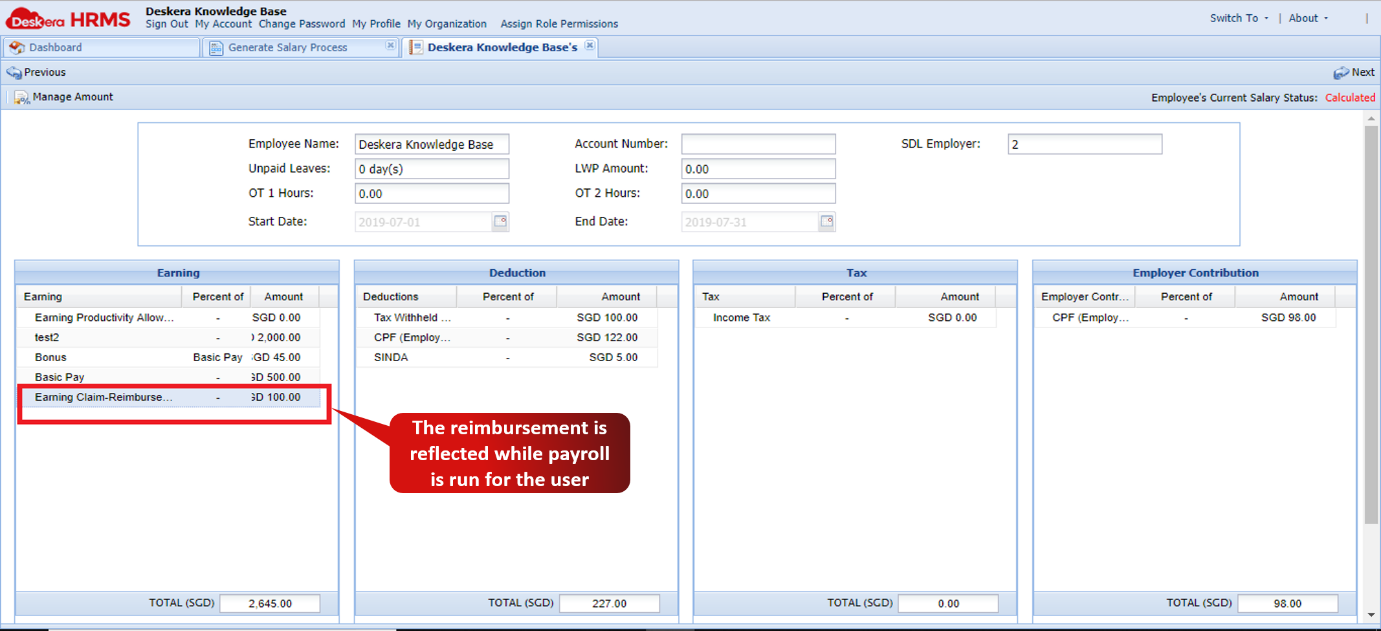Viewport: 1381px width, 631px height.
Task: Click the Previous arrow icon
Action: click(x=14, y=71)
